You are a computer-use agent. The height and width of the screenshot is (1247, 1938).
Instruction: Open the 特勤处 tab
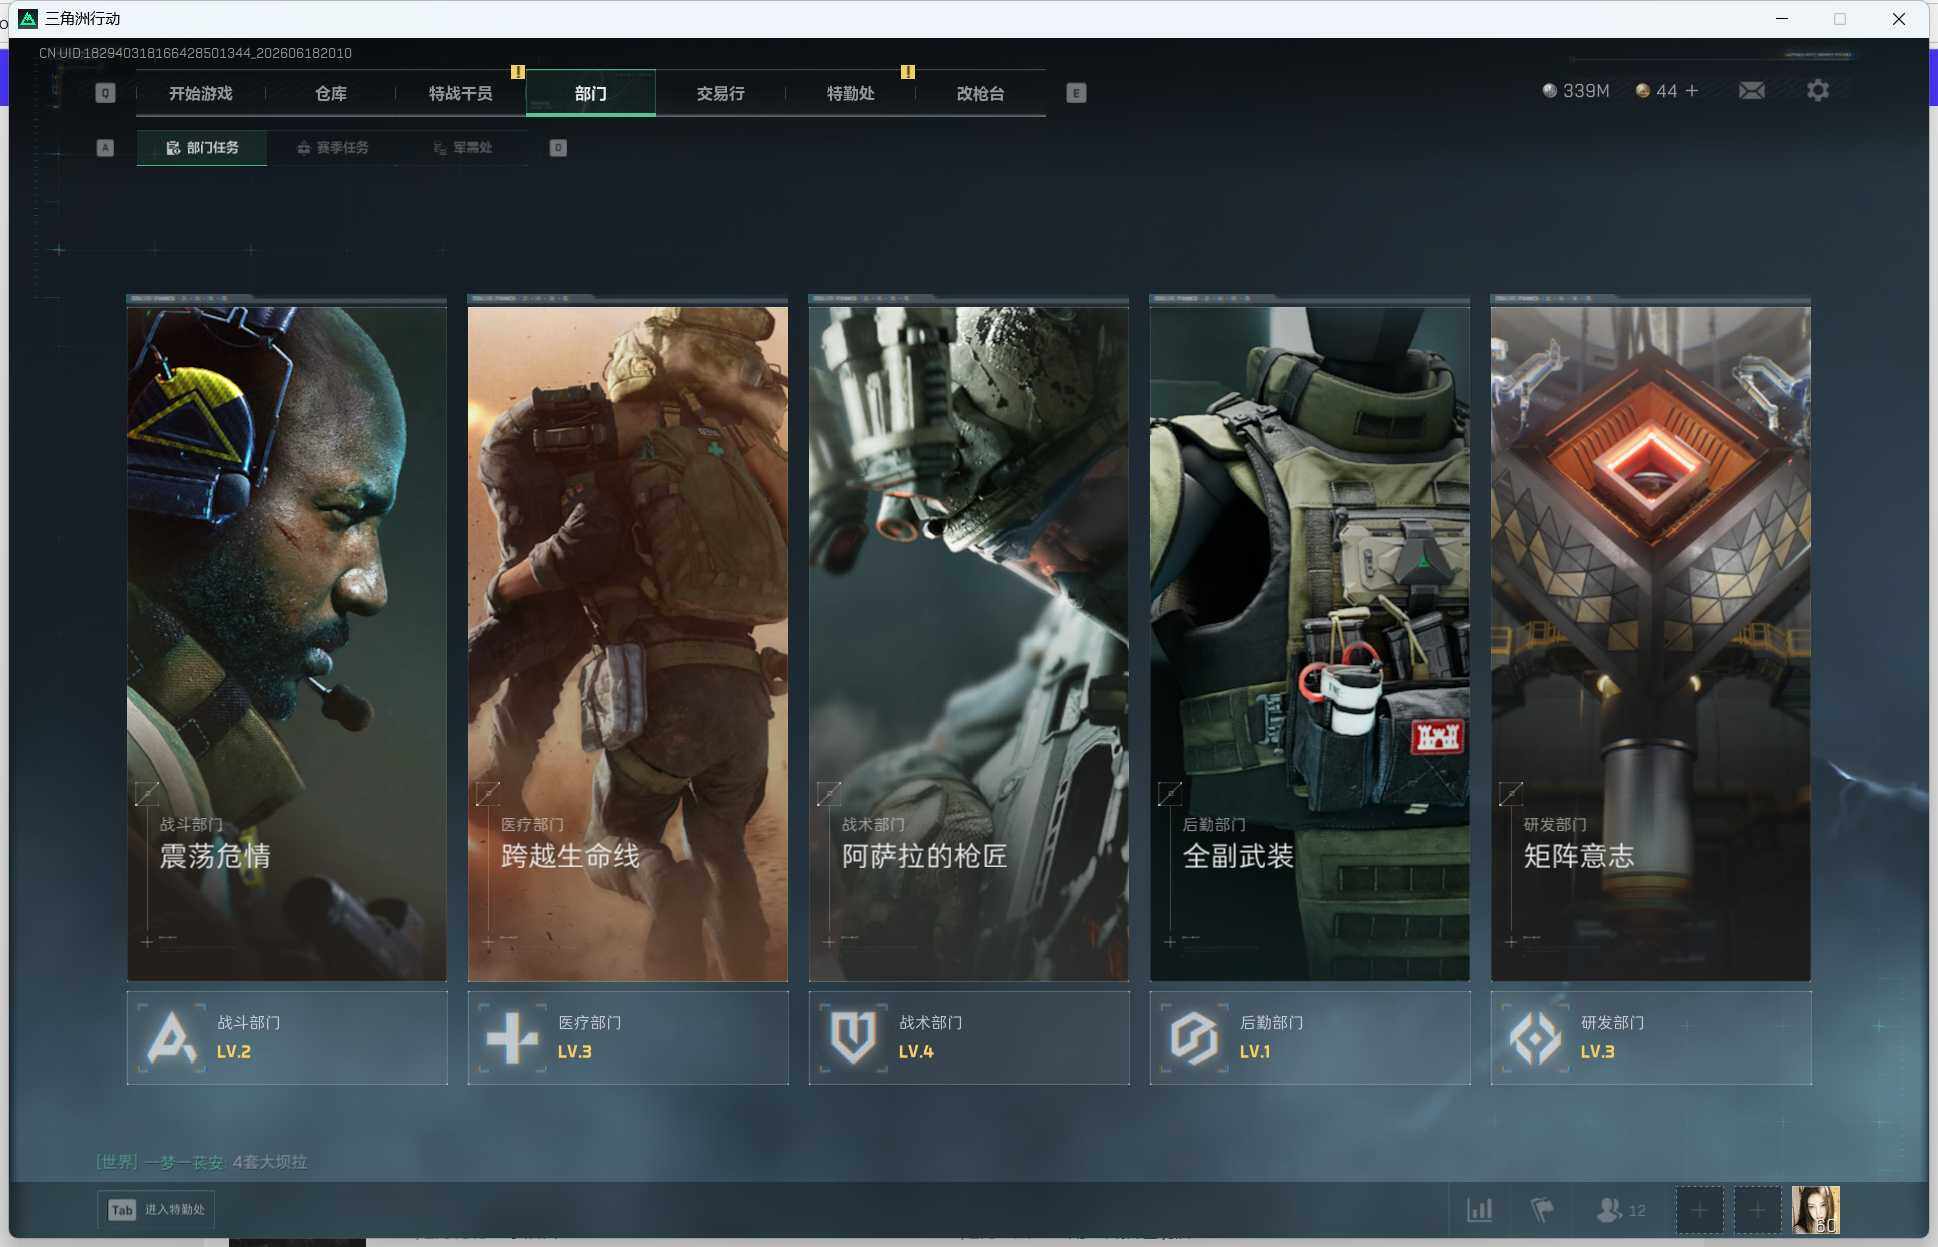851,93
